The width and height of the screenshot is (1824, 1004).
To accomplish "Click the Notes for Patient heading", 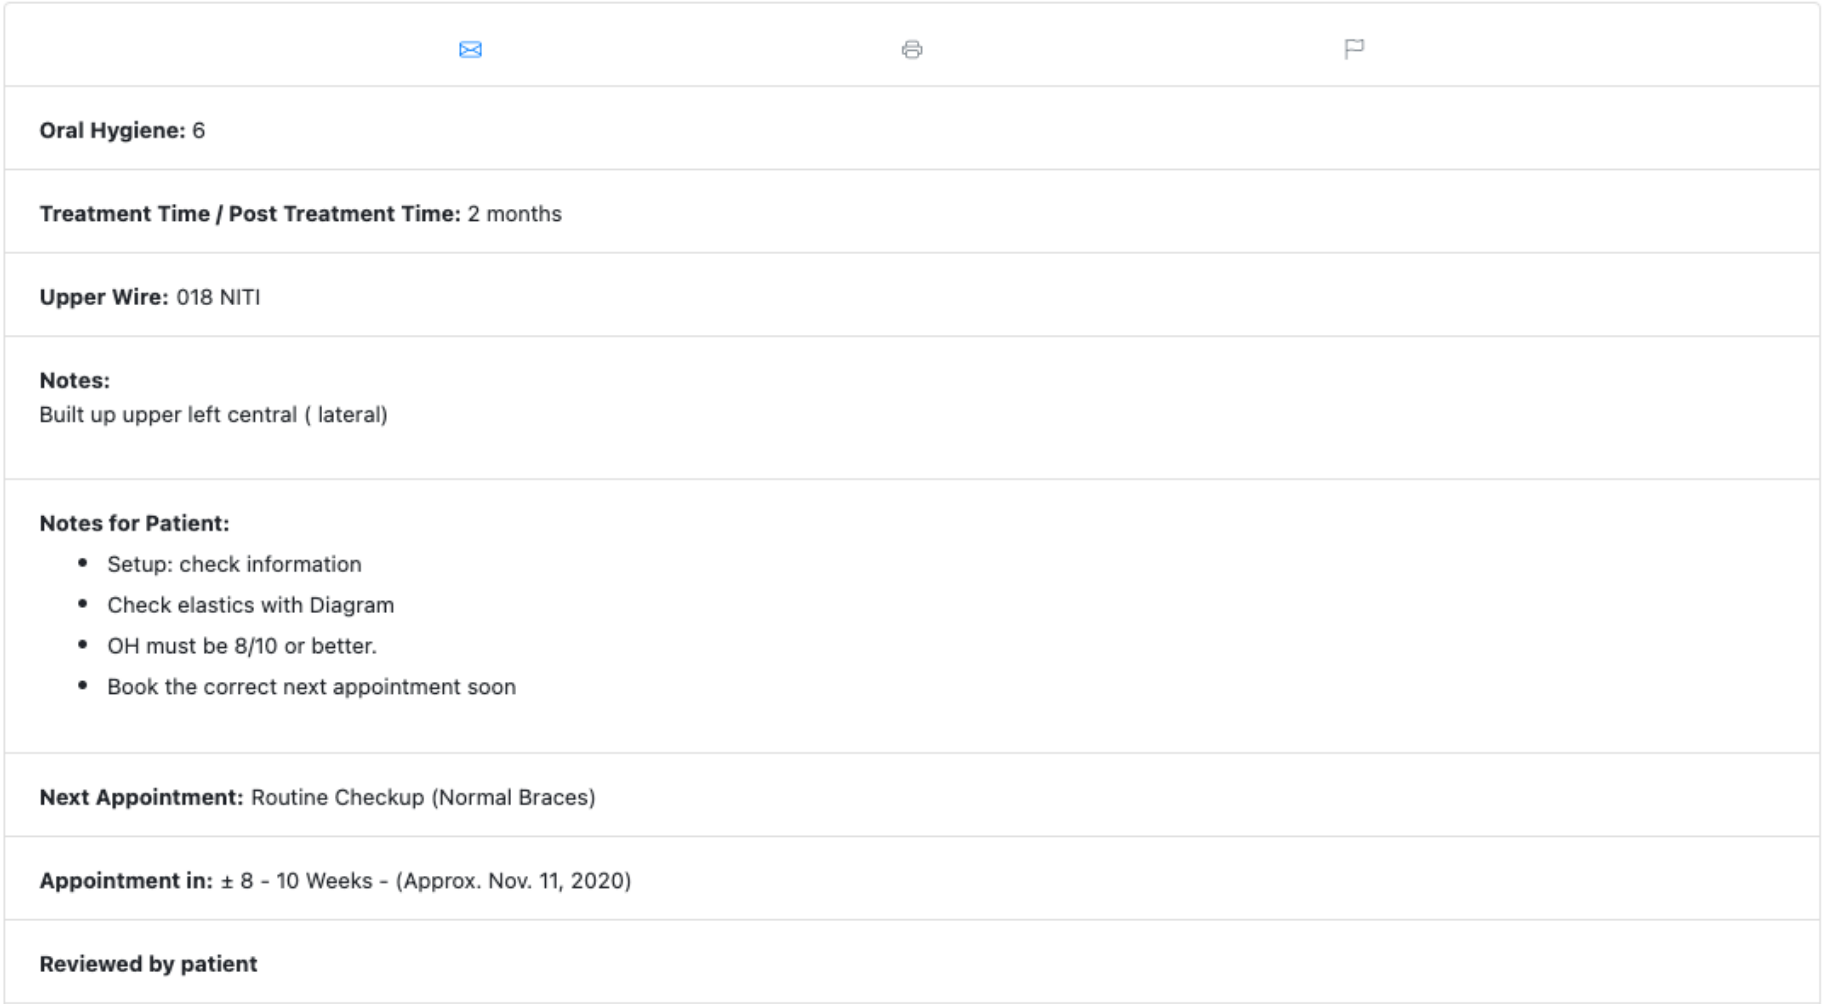I will 134,523.
